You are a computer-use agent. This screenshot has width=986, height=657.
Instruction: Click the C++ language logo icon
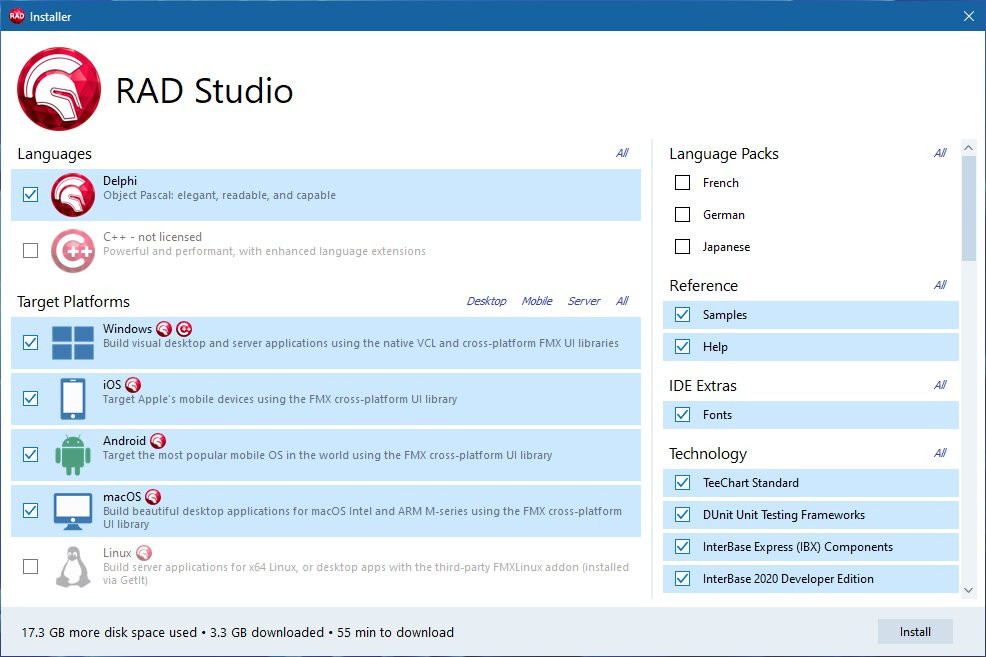click(73, 251)
